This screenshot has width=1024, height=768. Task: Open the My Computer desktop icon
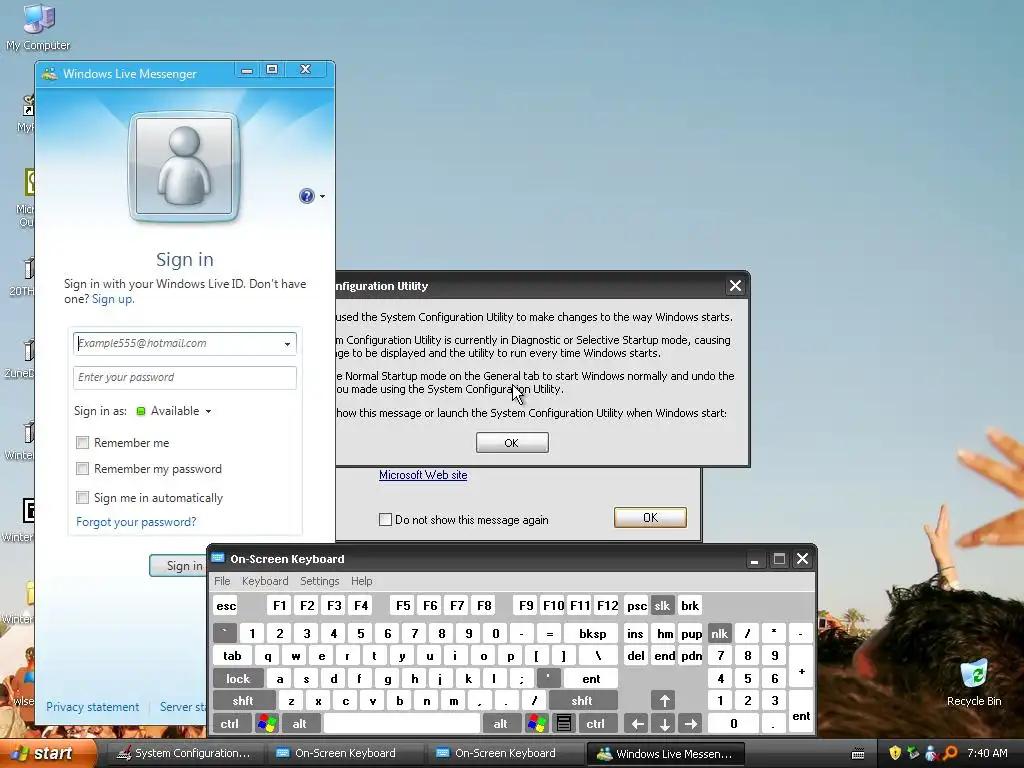coord(38,26)
